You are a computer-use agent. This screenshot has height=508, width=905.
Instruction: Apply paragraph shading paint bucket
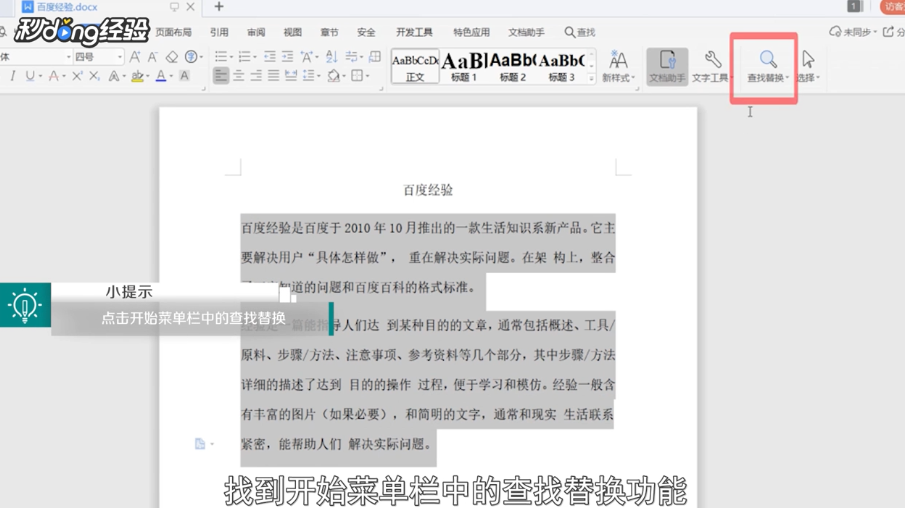tap(333, 76)
